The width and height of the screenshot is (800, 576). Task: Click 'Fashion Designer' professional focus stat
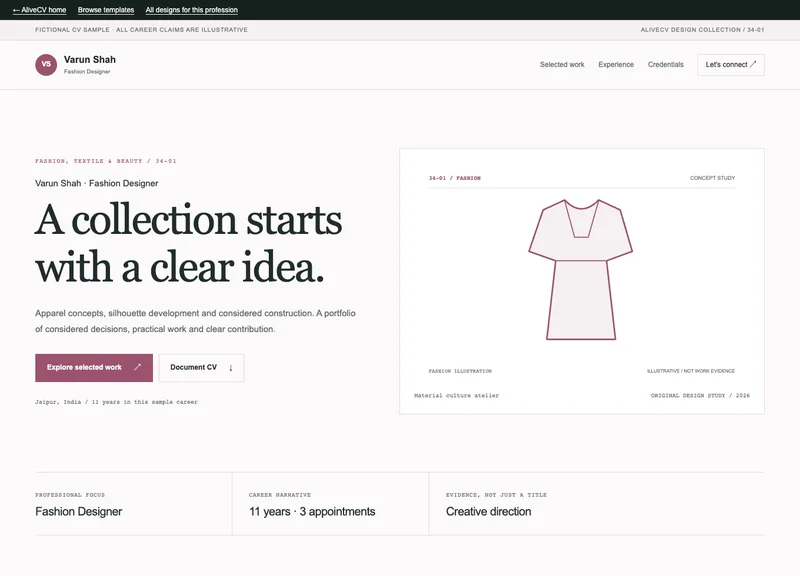pyautogui.click(x=79, y=512)
